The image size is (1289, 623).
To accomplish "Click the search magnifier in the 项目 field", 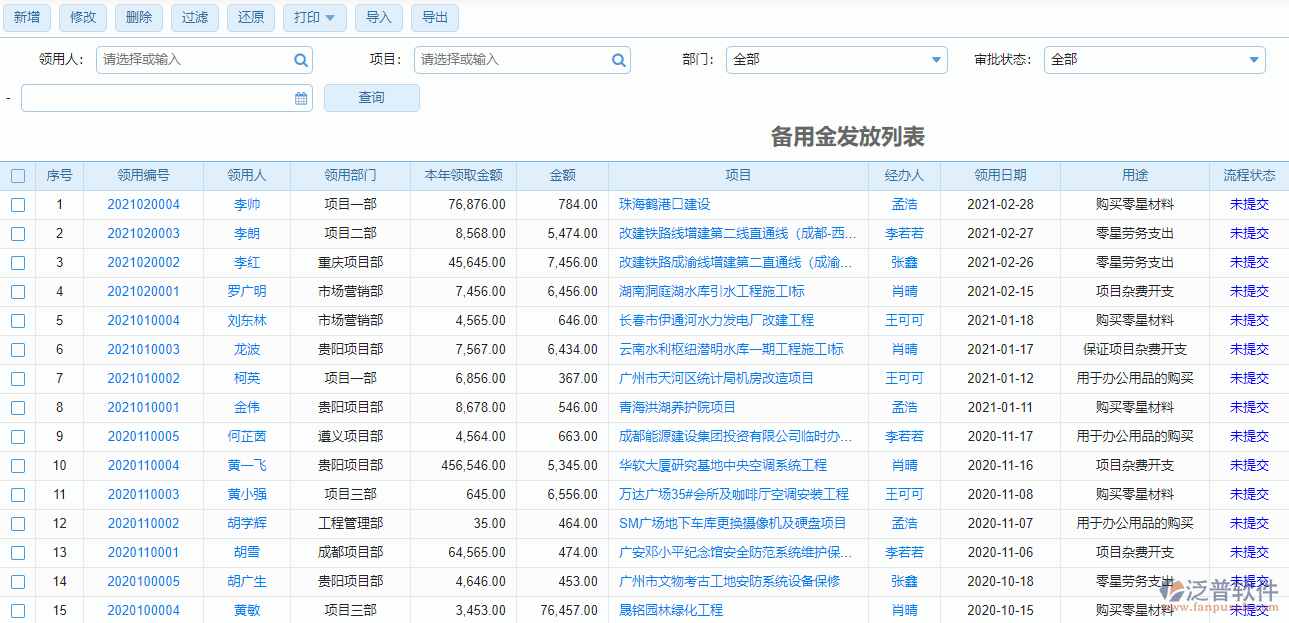I will (x=618, y=60).
